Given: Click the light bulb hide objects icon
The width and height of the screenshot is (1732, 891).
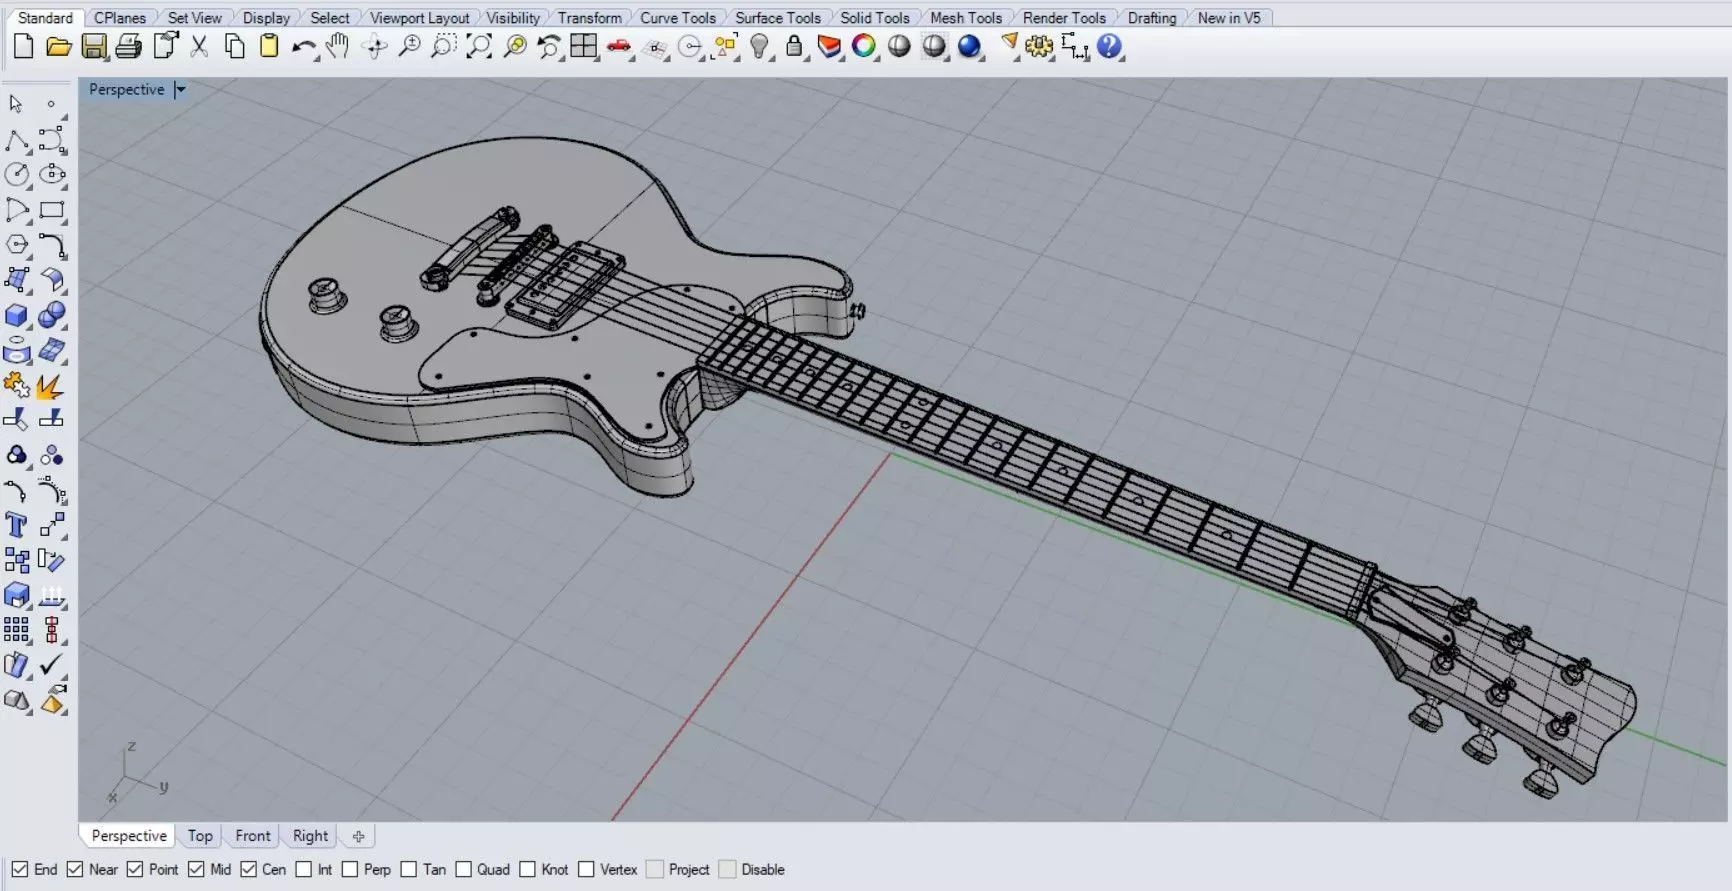Looking at the screenshot, I should click(760, 46).
